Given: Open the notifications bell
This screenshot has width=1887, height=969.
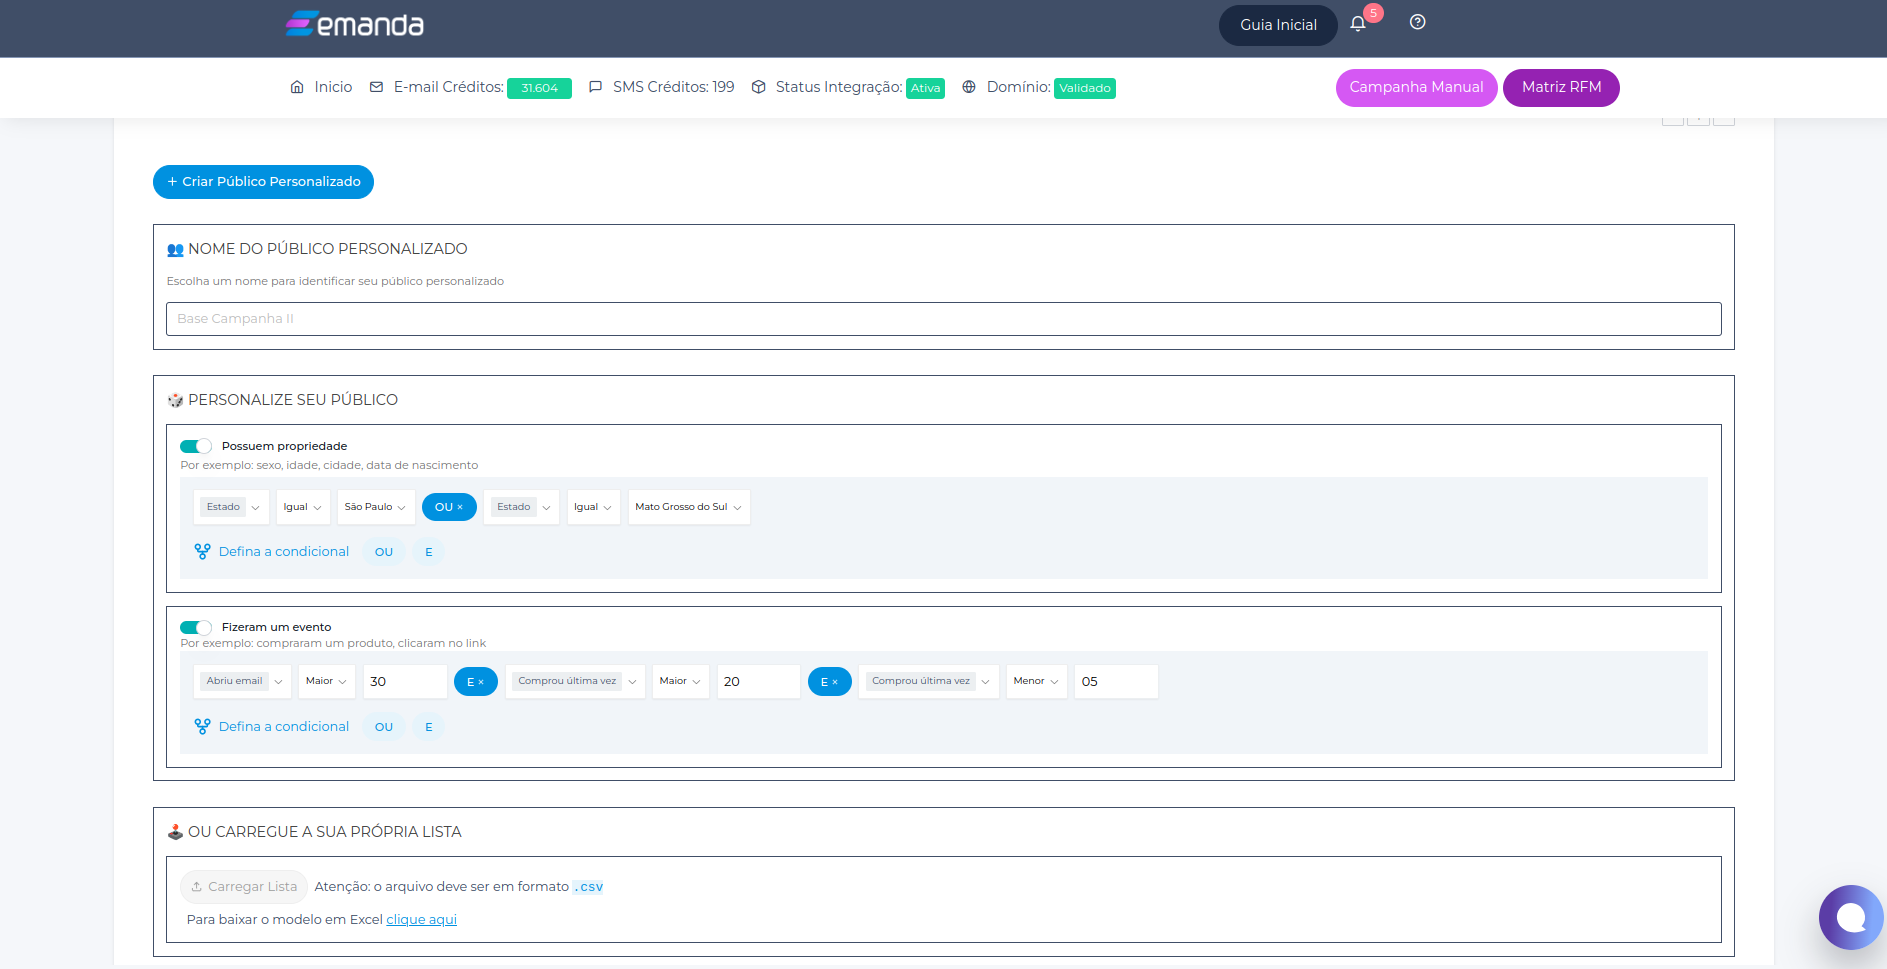Looking at the screenshot, I should pos(1357,24).
